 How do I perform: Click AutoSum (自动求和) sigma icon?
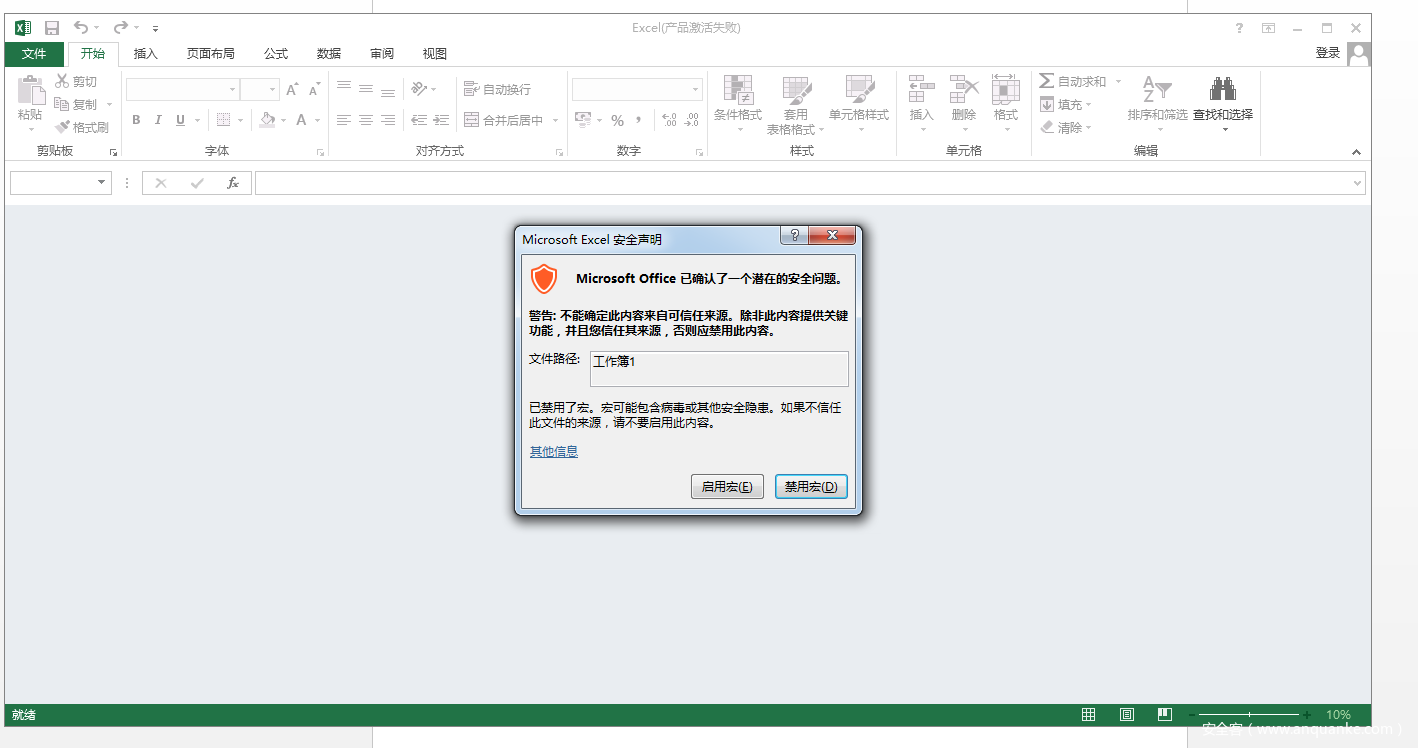1047,81
